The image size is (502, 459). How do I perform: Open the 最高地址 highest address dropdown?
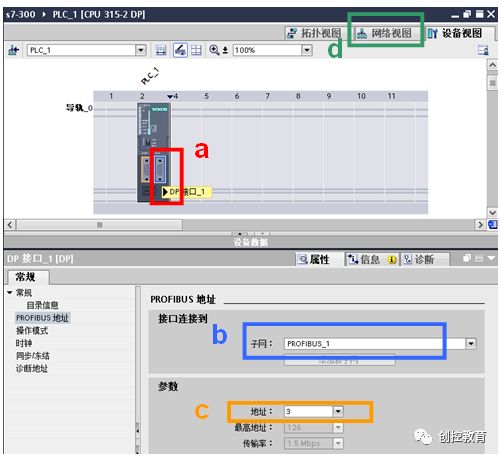[x=338, y=427]
